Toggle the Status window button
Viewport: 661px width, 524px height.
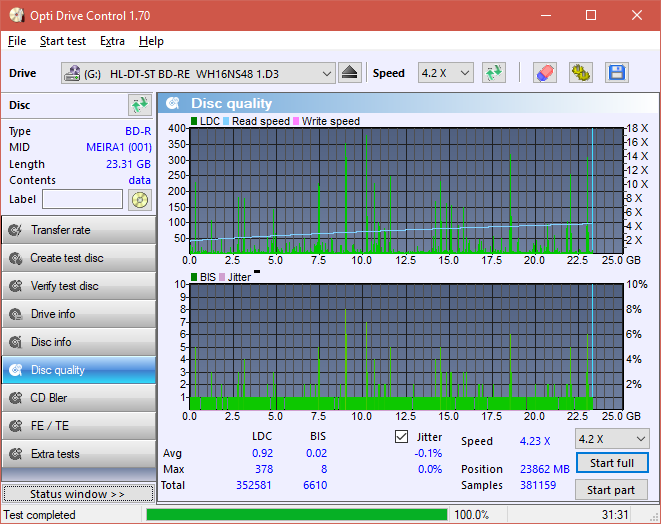(x=78, y=494)
